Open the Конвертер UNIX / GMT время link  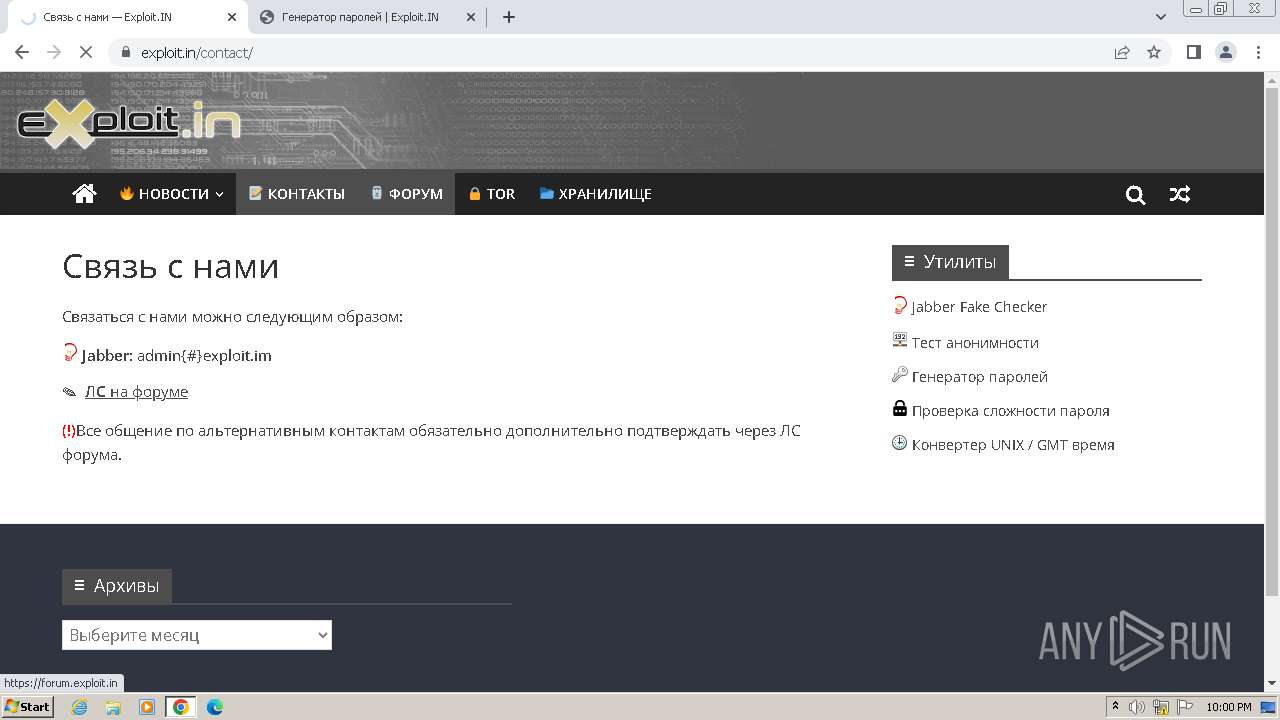(1013, 445)
